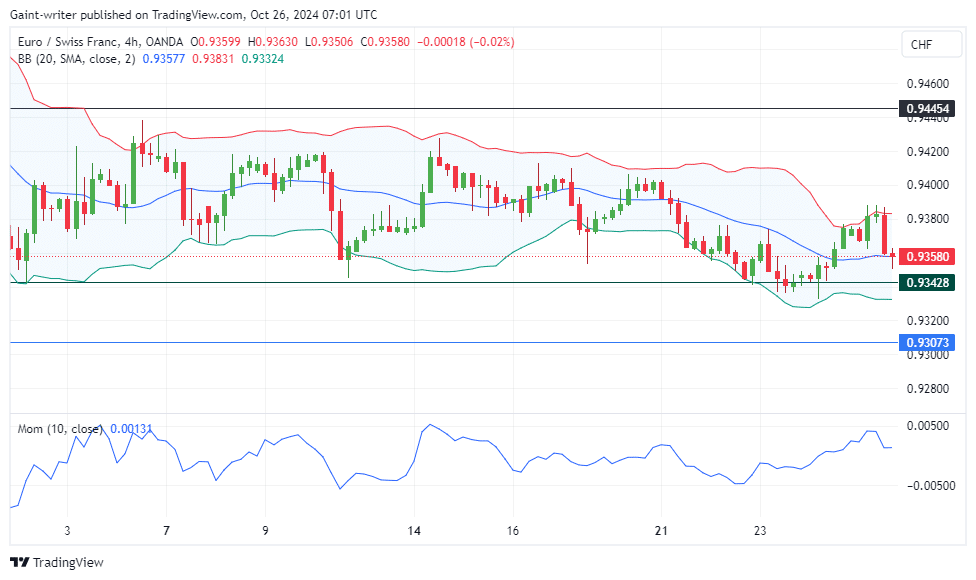This screenshot has height=580, width=976.
Task: Click the 0.93200 price axis label
Action: point(927,320)
